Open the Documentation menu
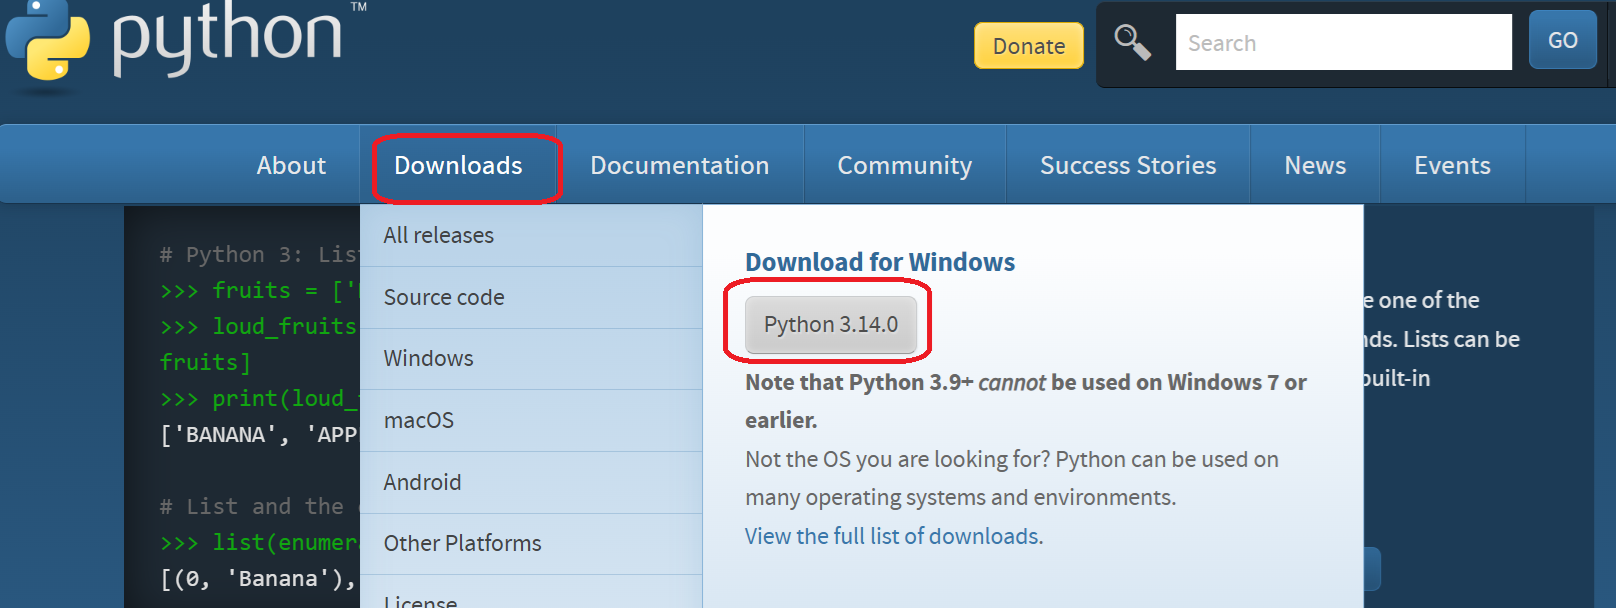This screenshot has height=608, width=1616. [x=679, y=165]
